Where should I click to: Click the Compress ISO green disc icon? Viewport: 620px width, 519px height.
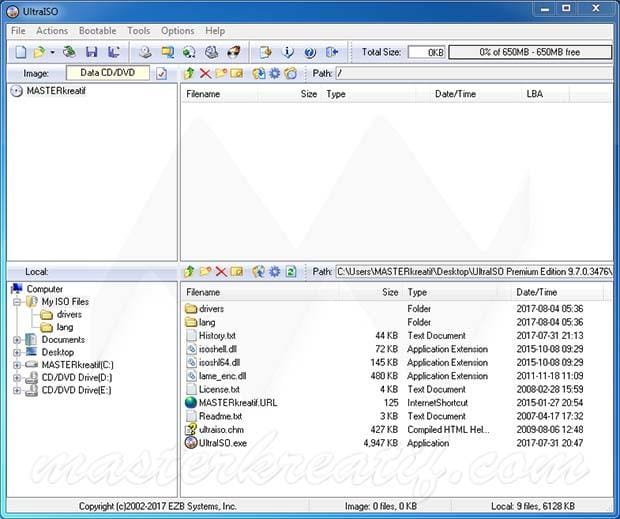click(189, 52)
